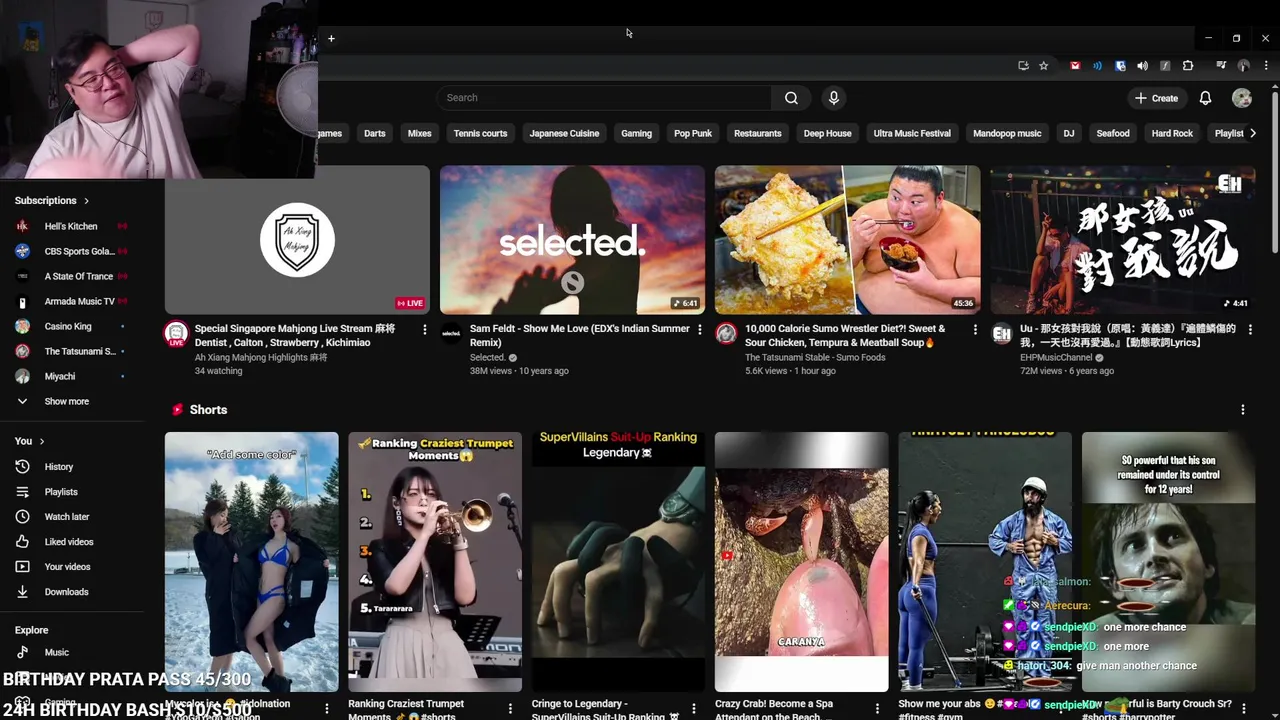
Task: Open a new browser tab
Action: pyautogui.click(x=331, y=39)
